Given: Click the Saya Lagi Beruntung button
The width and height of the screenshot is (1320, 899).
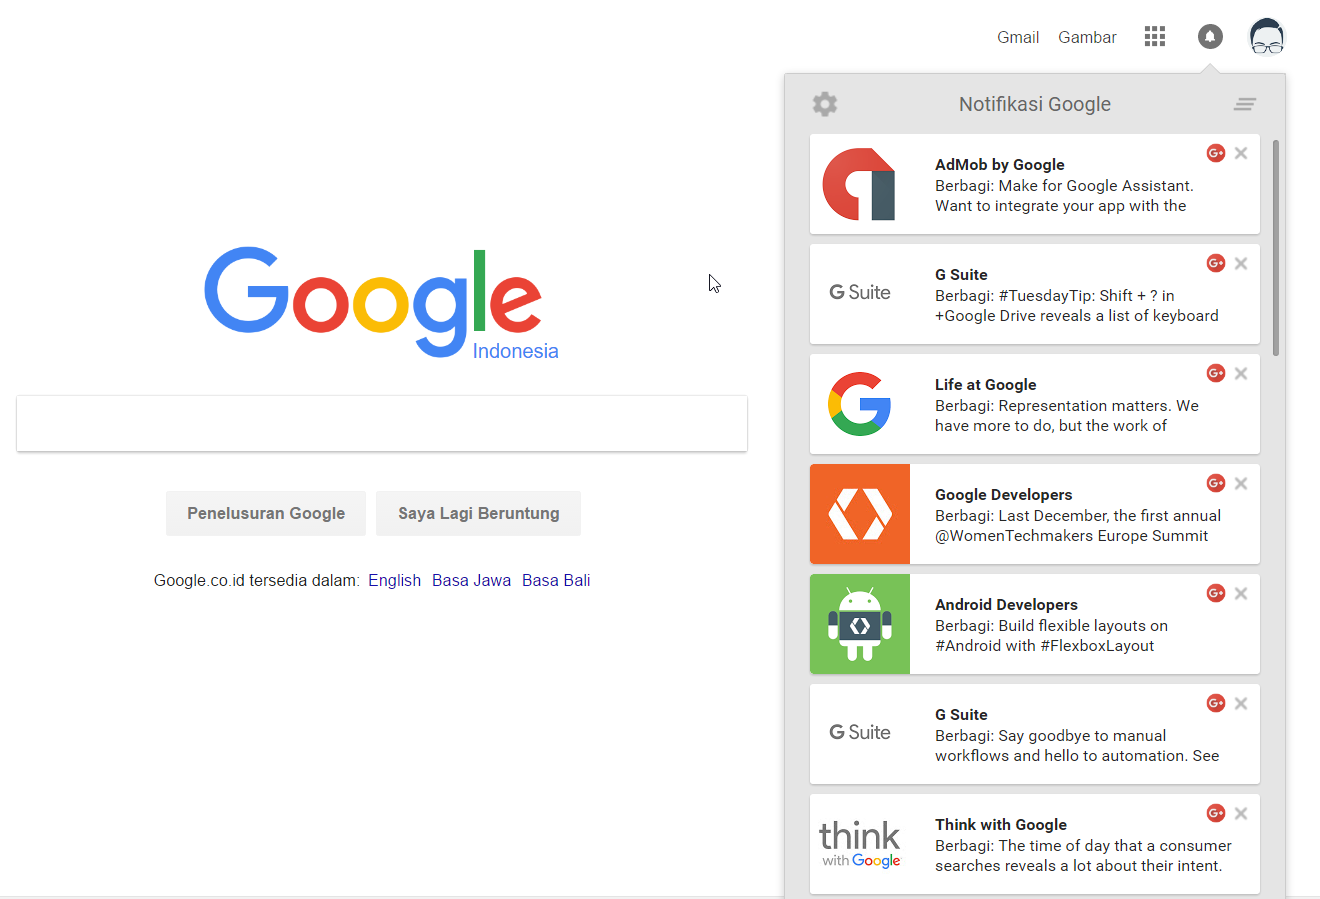Looking at the screenshot, I should [479, 513].
